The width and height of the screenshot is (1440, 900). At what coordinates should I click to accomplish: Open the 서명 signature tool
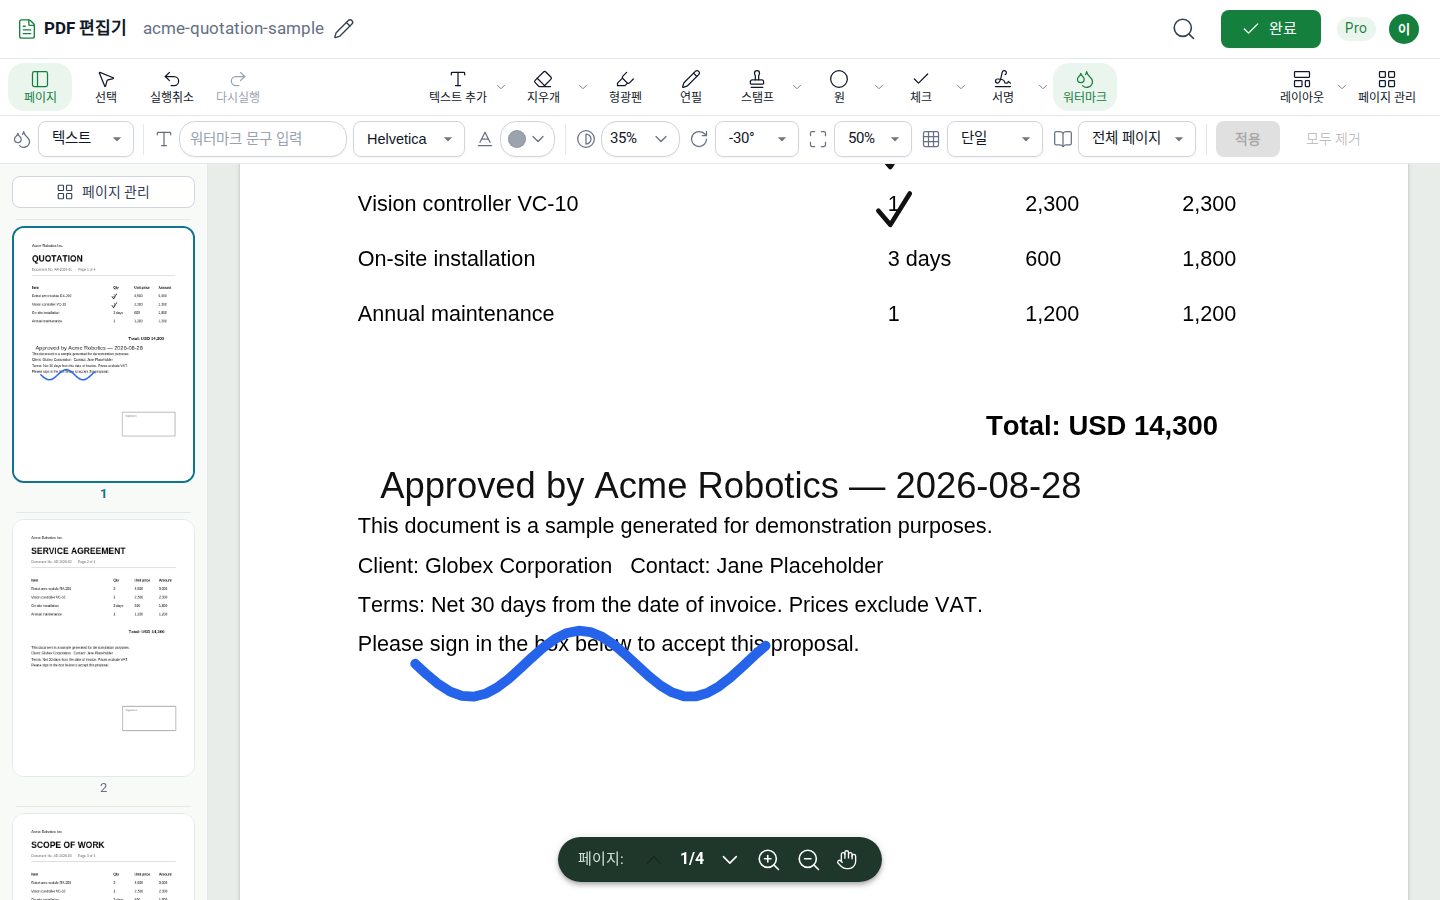1003,87
